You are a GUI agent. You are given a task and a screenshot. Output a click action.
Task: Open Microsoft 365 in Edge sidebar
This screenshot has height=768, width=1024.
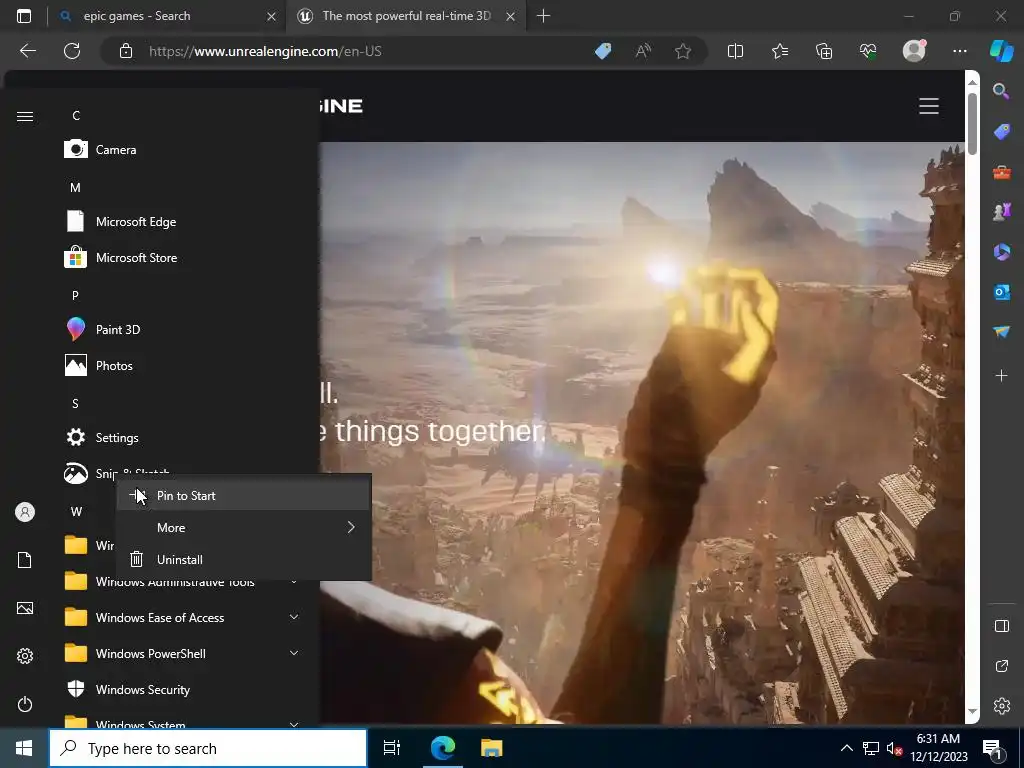tap(1001, 251)
